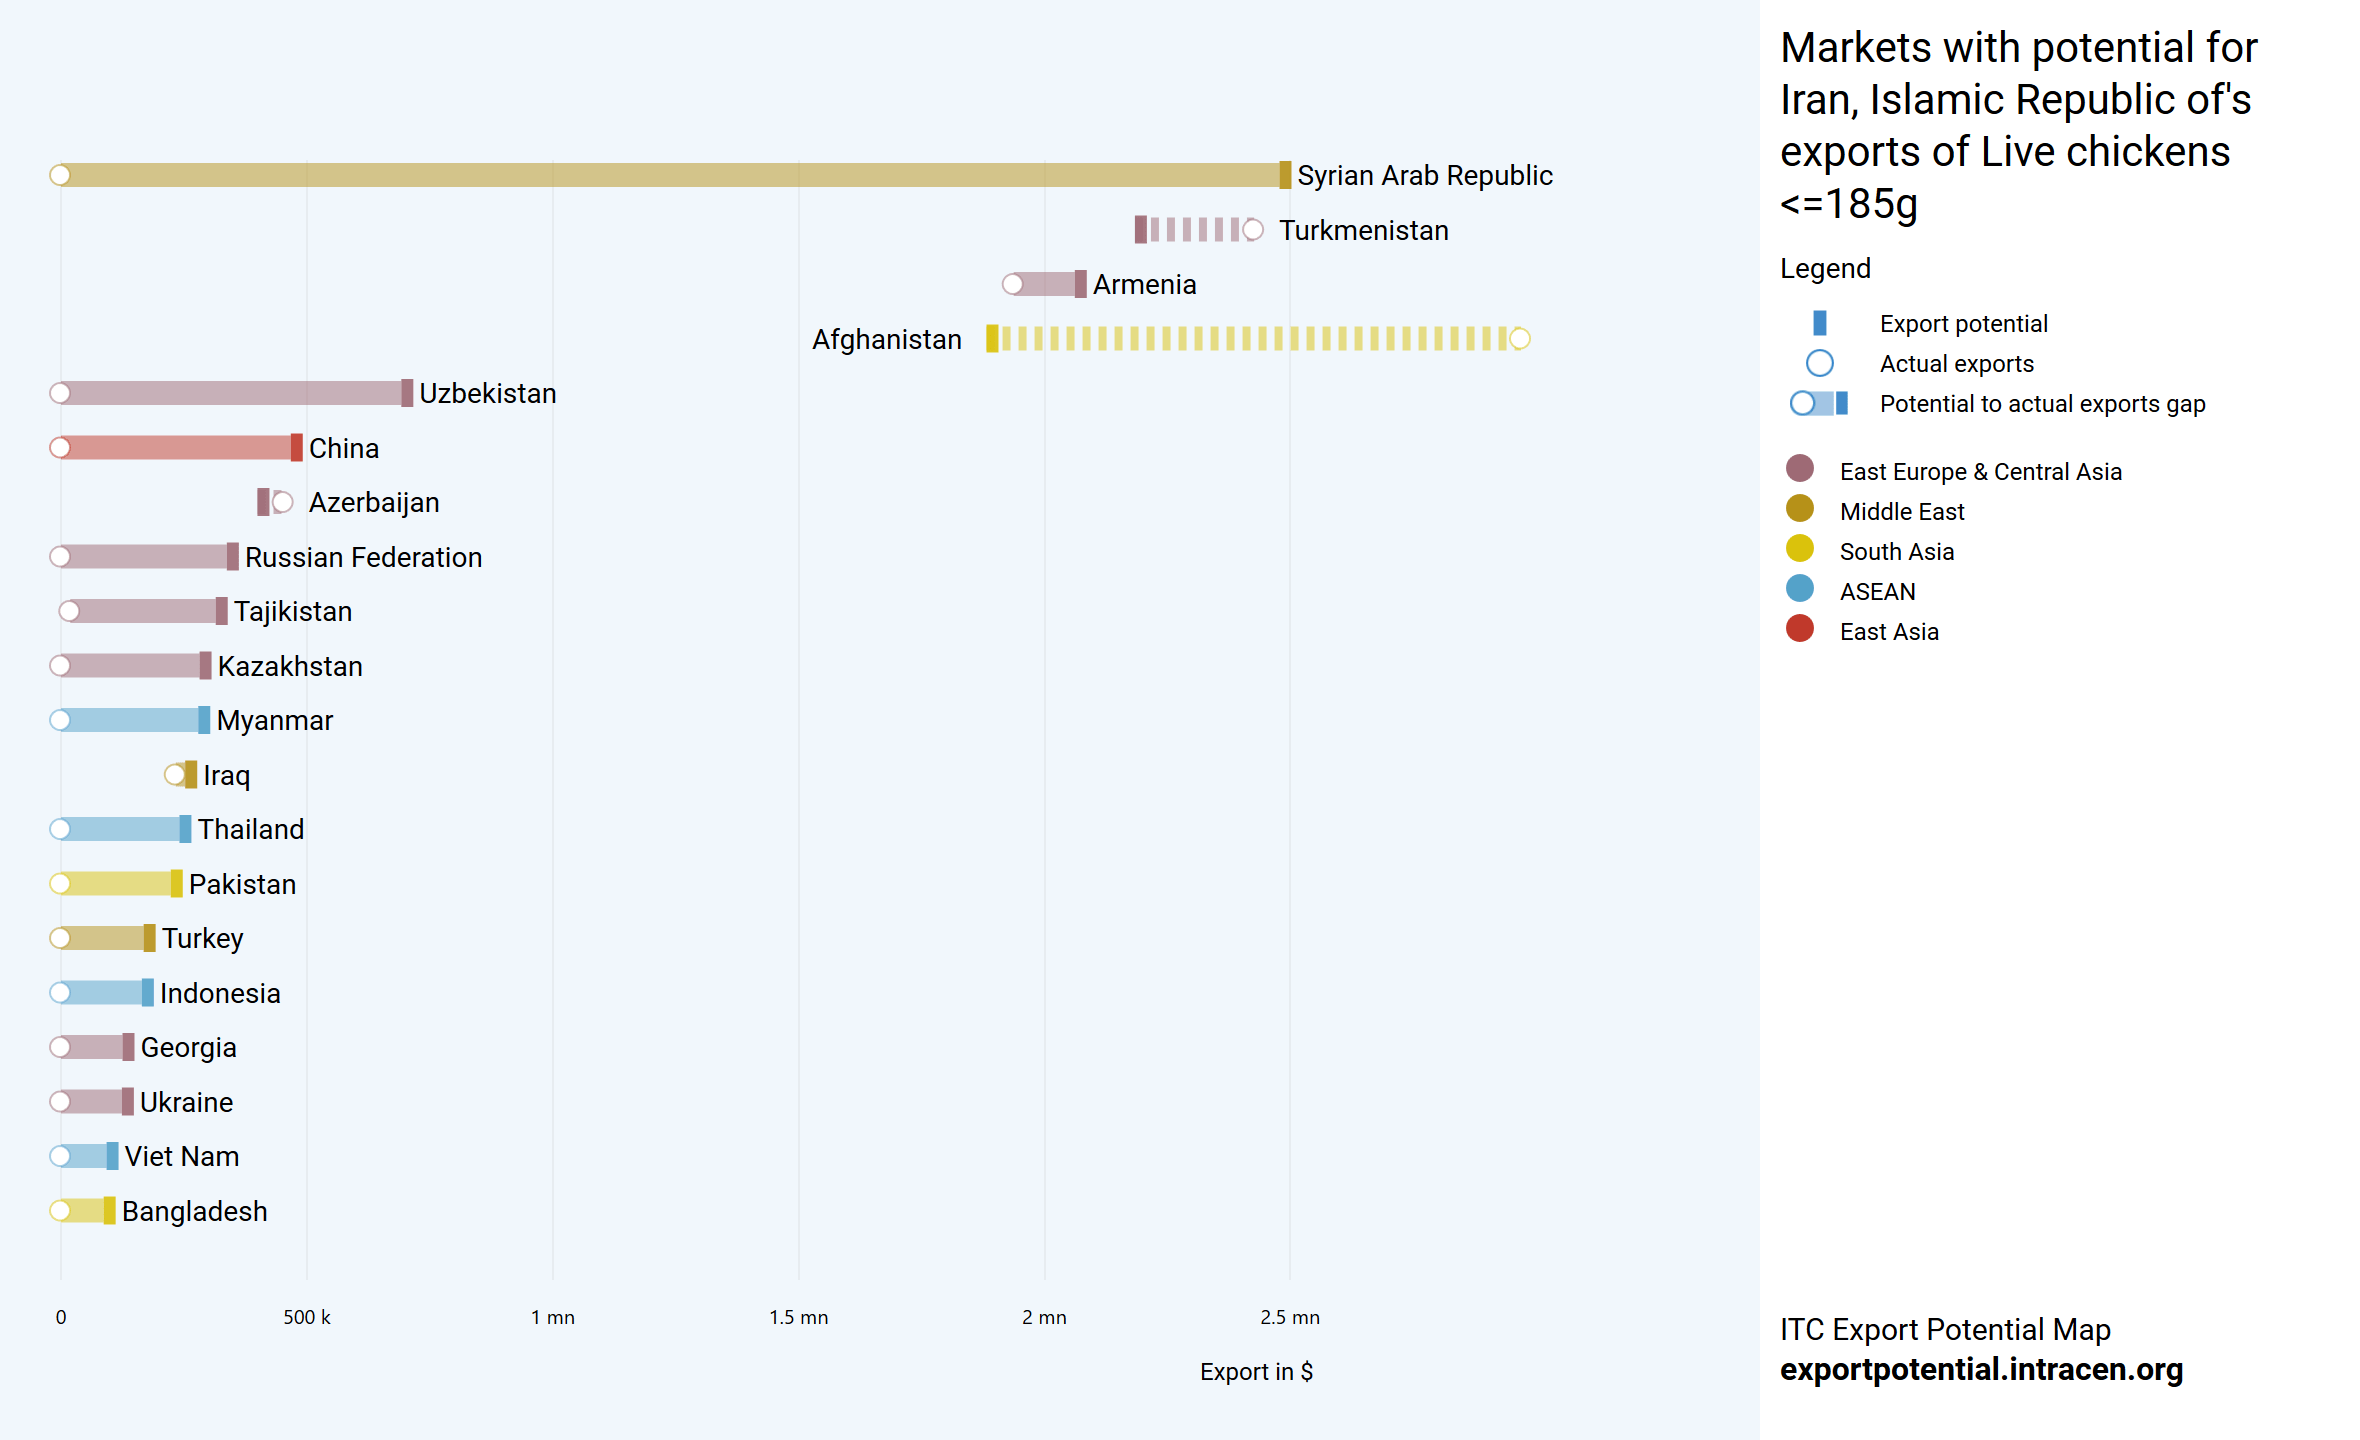2360x1440 pixels.
Task: Click the Export potential legend icon
Action: click(x=1819, y=323)
